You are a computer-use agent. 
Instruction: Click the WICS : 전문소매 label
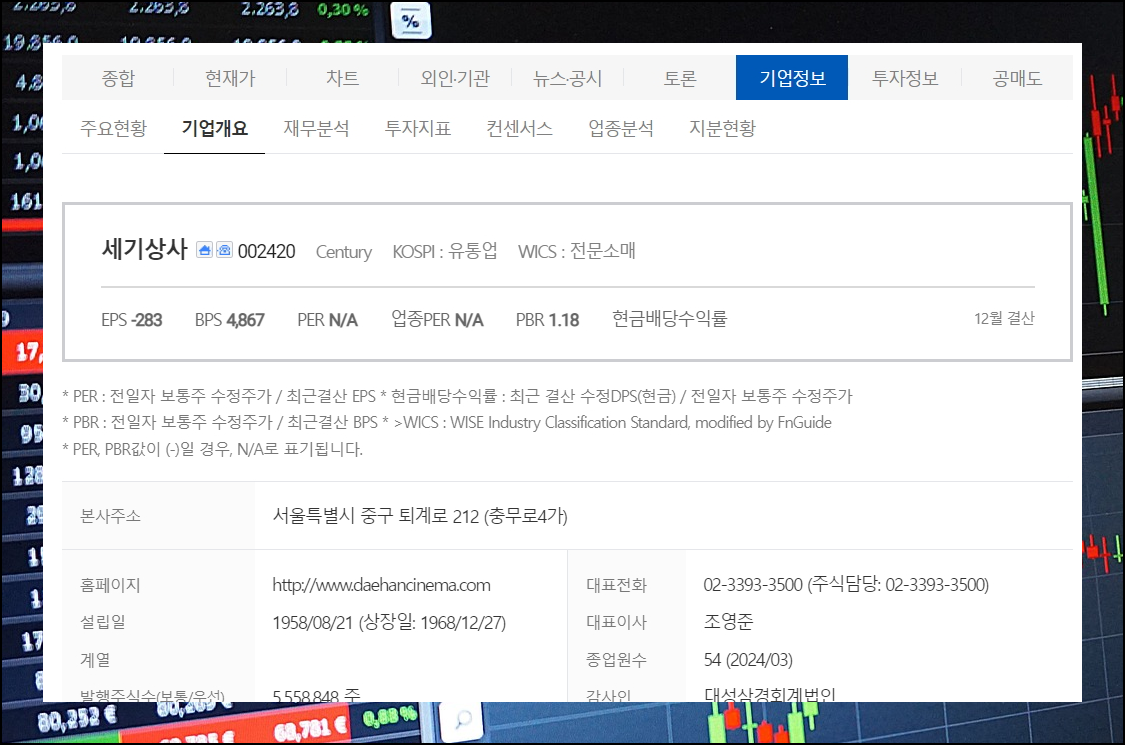point(577,251)
